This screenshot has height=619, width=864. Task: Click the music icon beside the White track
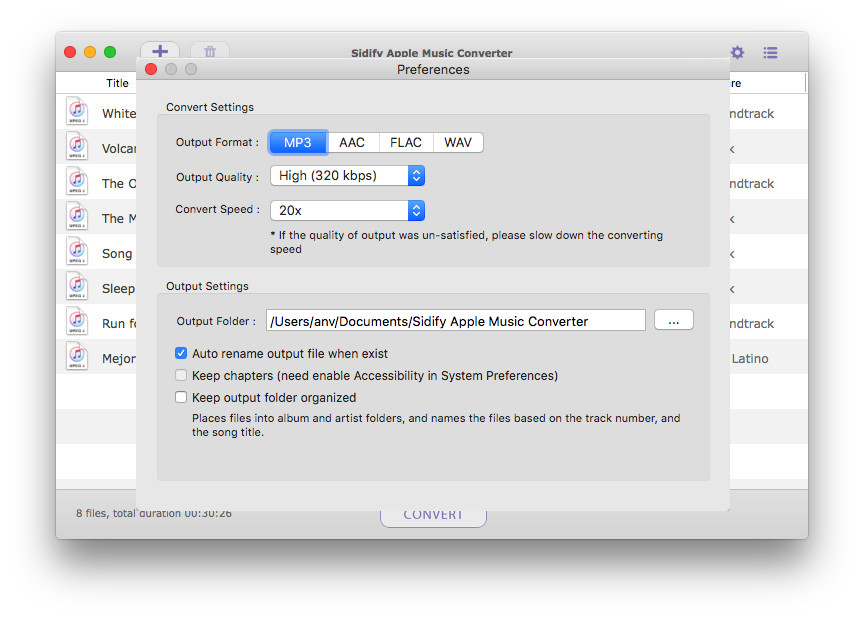coord(77,112)
